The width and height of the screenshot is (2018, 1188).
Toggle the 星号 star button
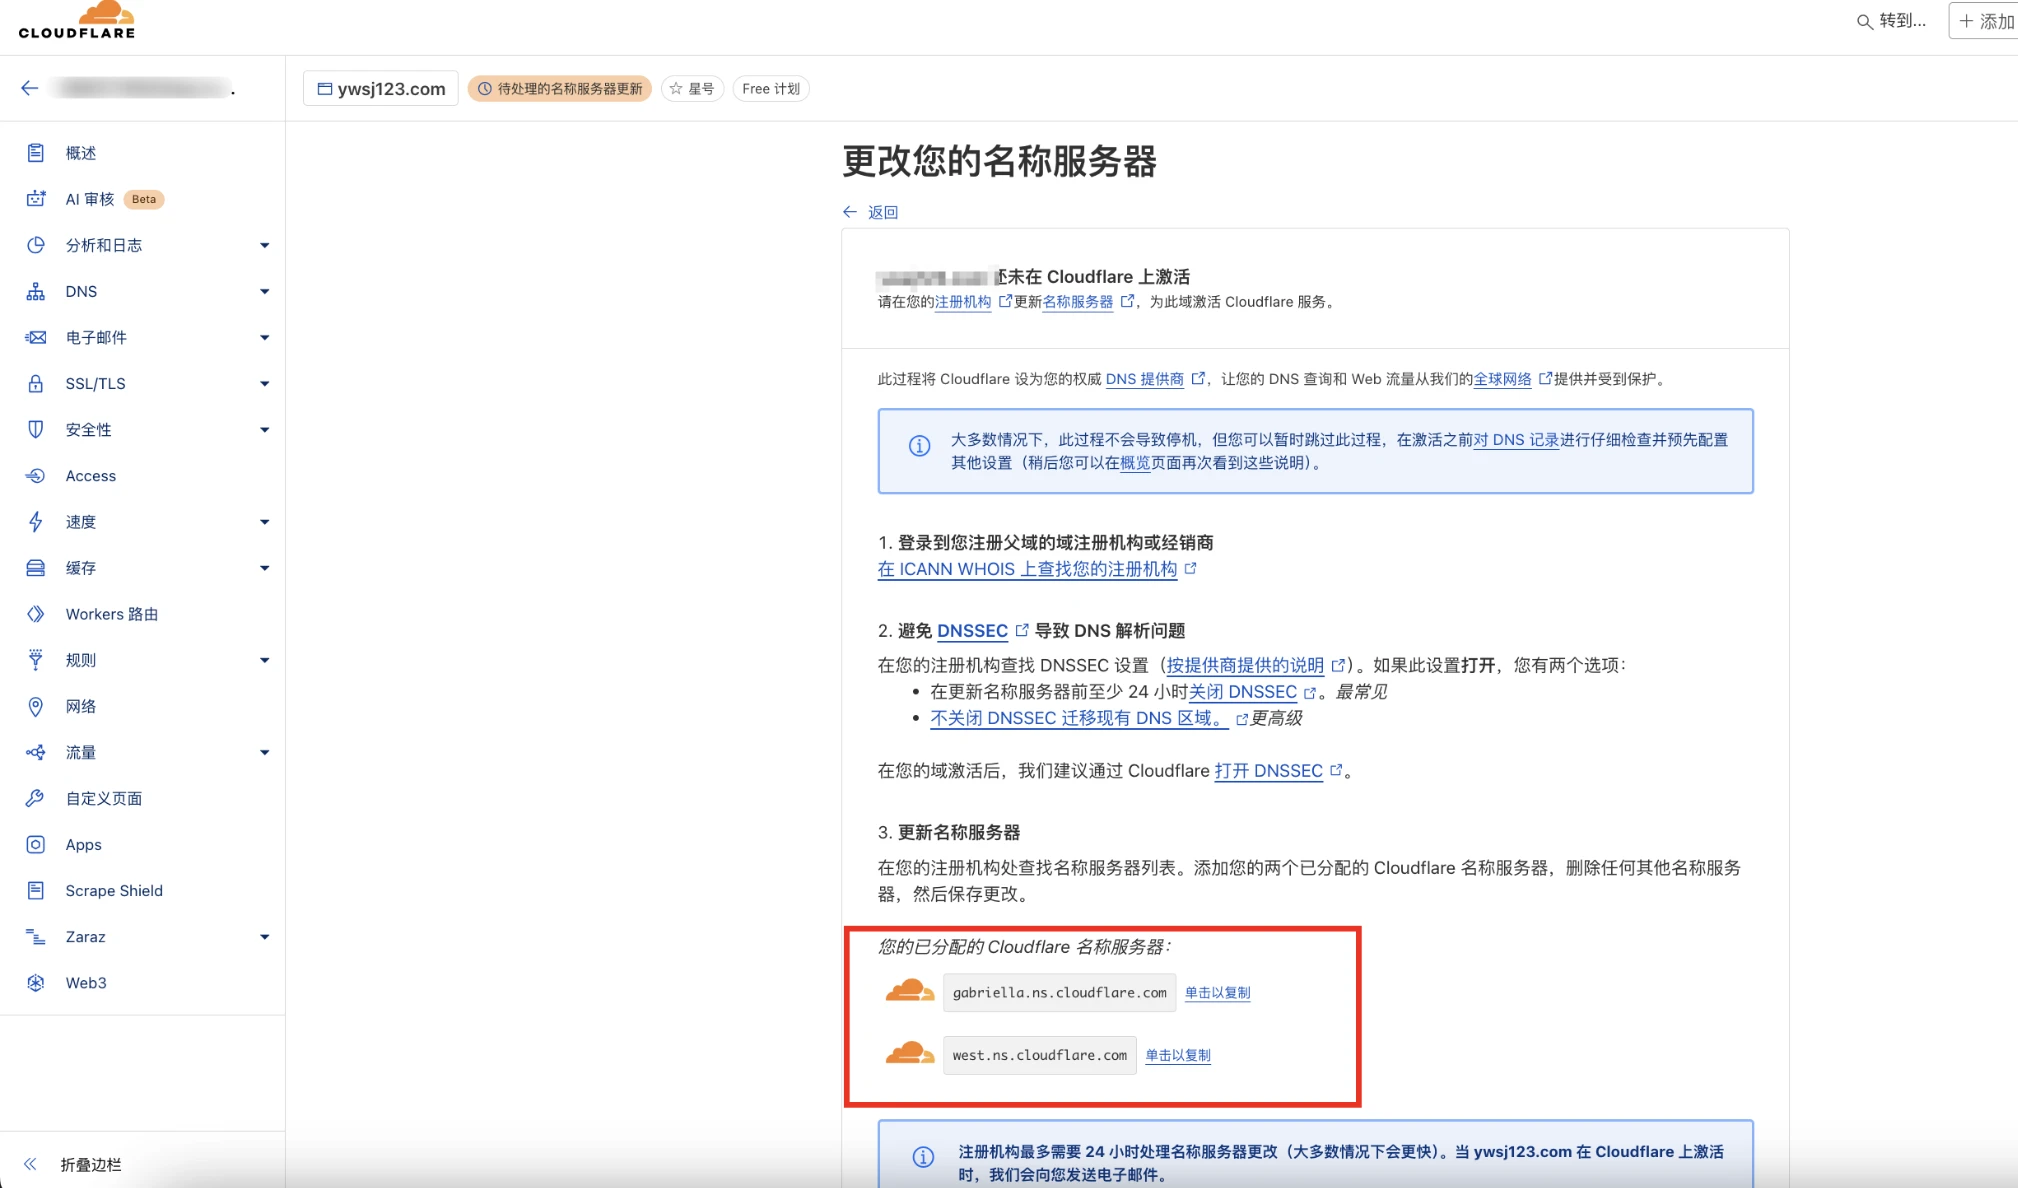coord(692,88)
